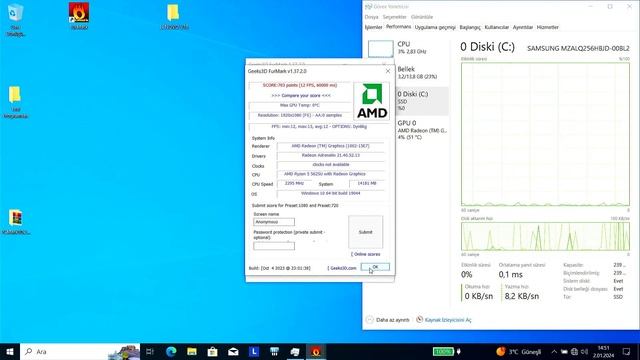Switch to the Performans tab
The image size is (640, 360).
398,27
